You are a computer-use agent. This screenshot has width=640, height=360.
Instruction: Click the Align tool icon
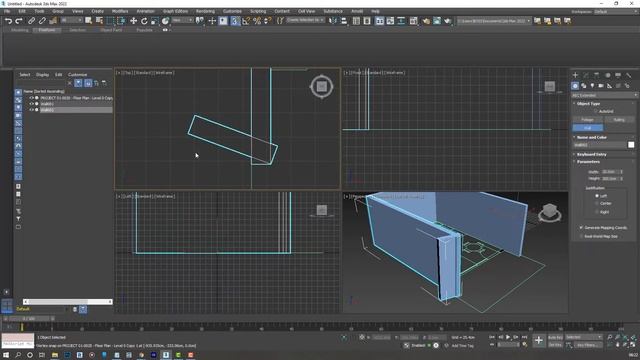pyautogui.click(x=344, y=21)
